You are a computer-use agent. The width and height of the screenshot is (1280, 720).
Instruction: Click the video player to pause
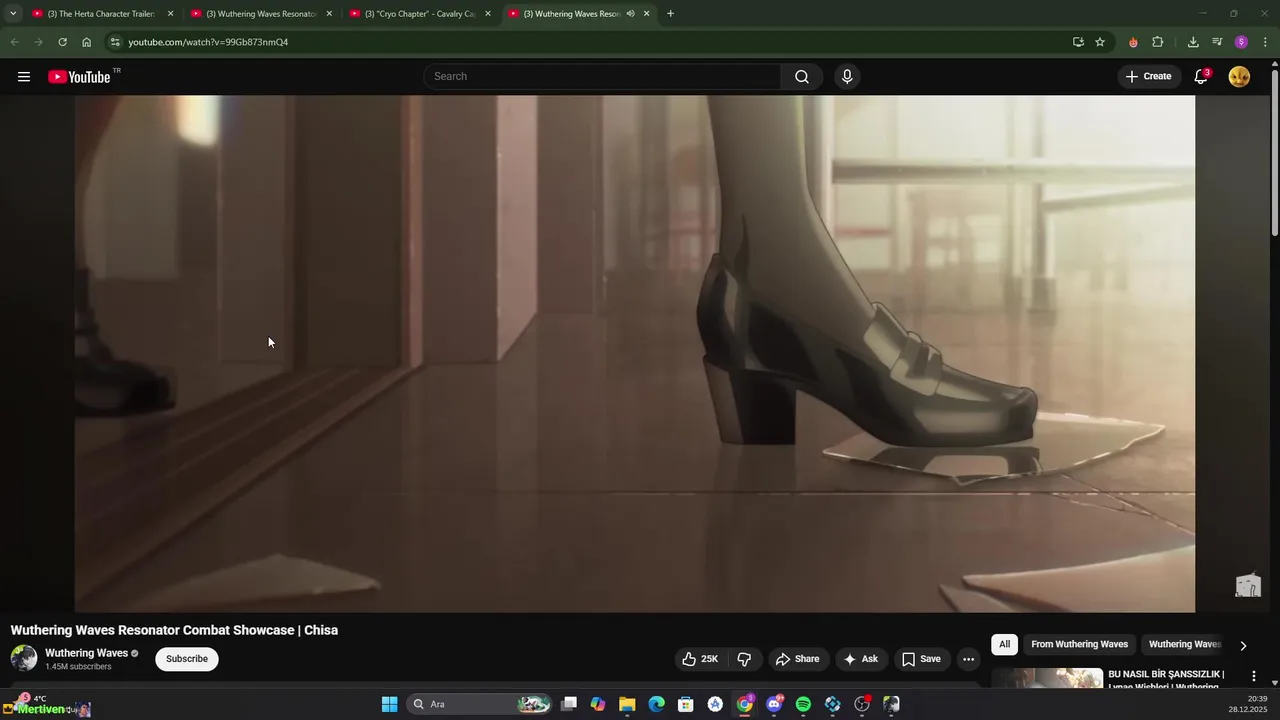(x=635, y=354)
